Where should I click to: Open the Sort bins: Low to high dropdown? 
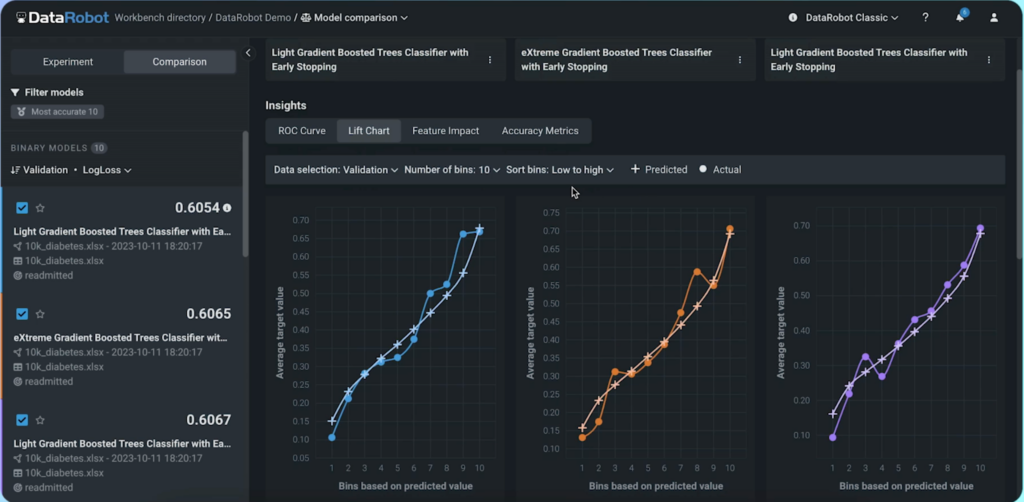(x=560, y=170)
